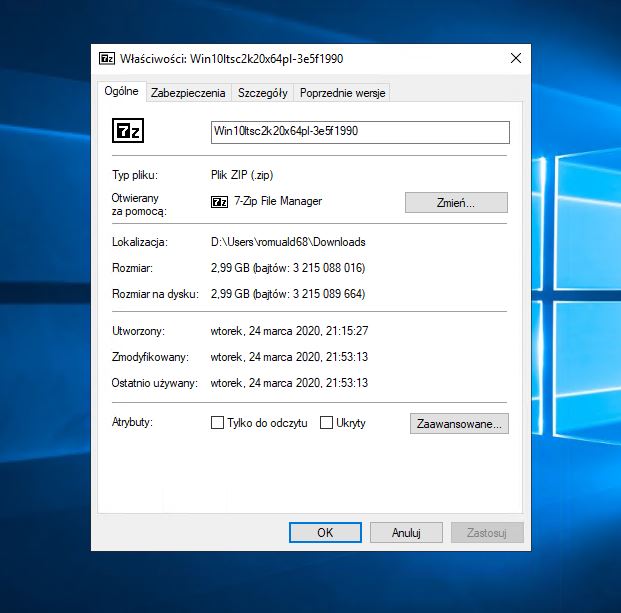Open the Poprzednie wersje tab
Screen dimensions: 621x613
click(342, 93)
